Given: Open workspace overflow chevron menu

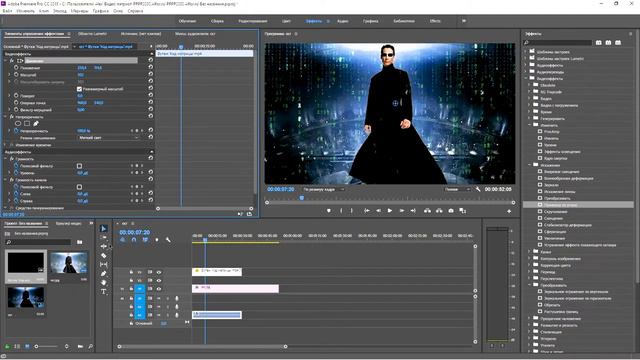Looking at the screenshot, I should [x=464, y=21].
